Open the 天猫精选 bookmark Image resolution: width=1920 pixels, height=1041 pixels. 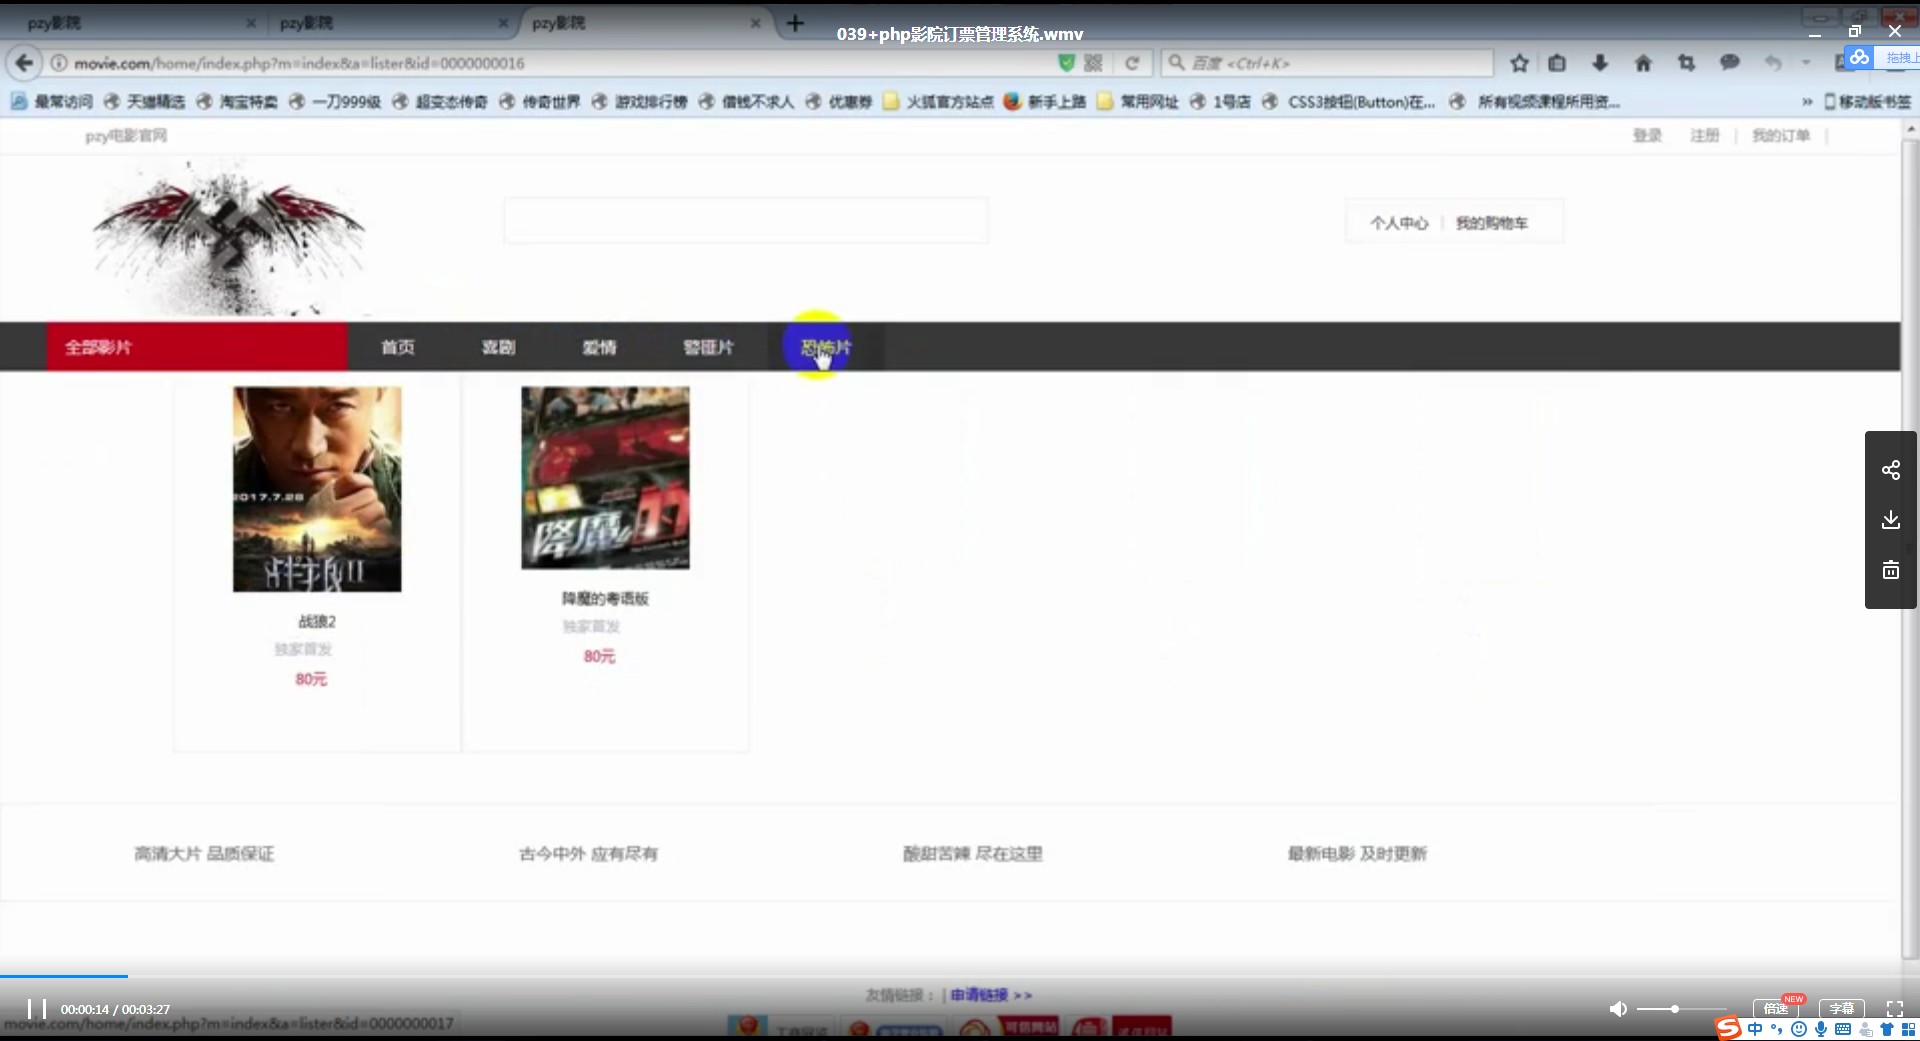coord(145,101)
